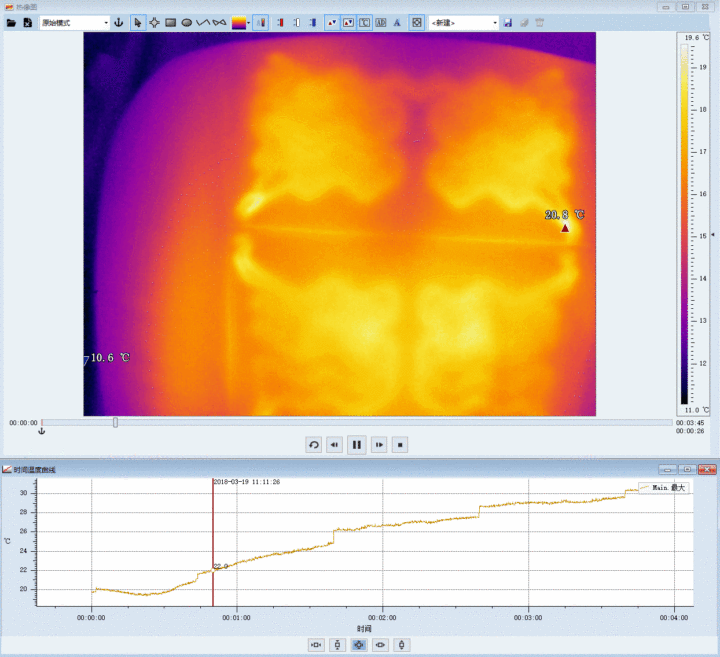Screen dimensions: 720x657
Task: Select the rectangle area tool
Action: pos(170,22)
